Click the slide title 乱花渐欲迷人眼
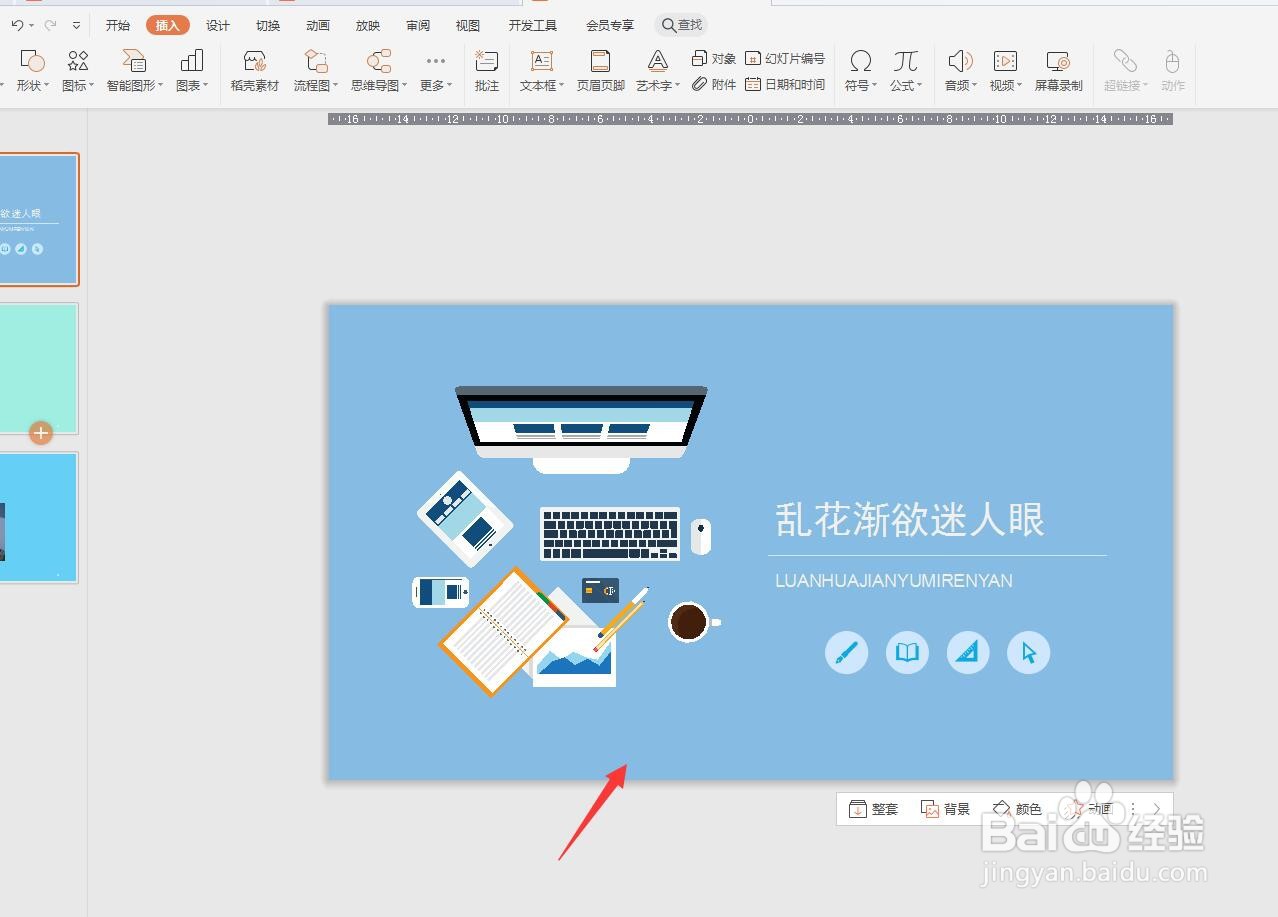Image resolution: width=1278 pixels, height=917 pixels. pos(909,520)
